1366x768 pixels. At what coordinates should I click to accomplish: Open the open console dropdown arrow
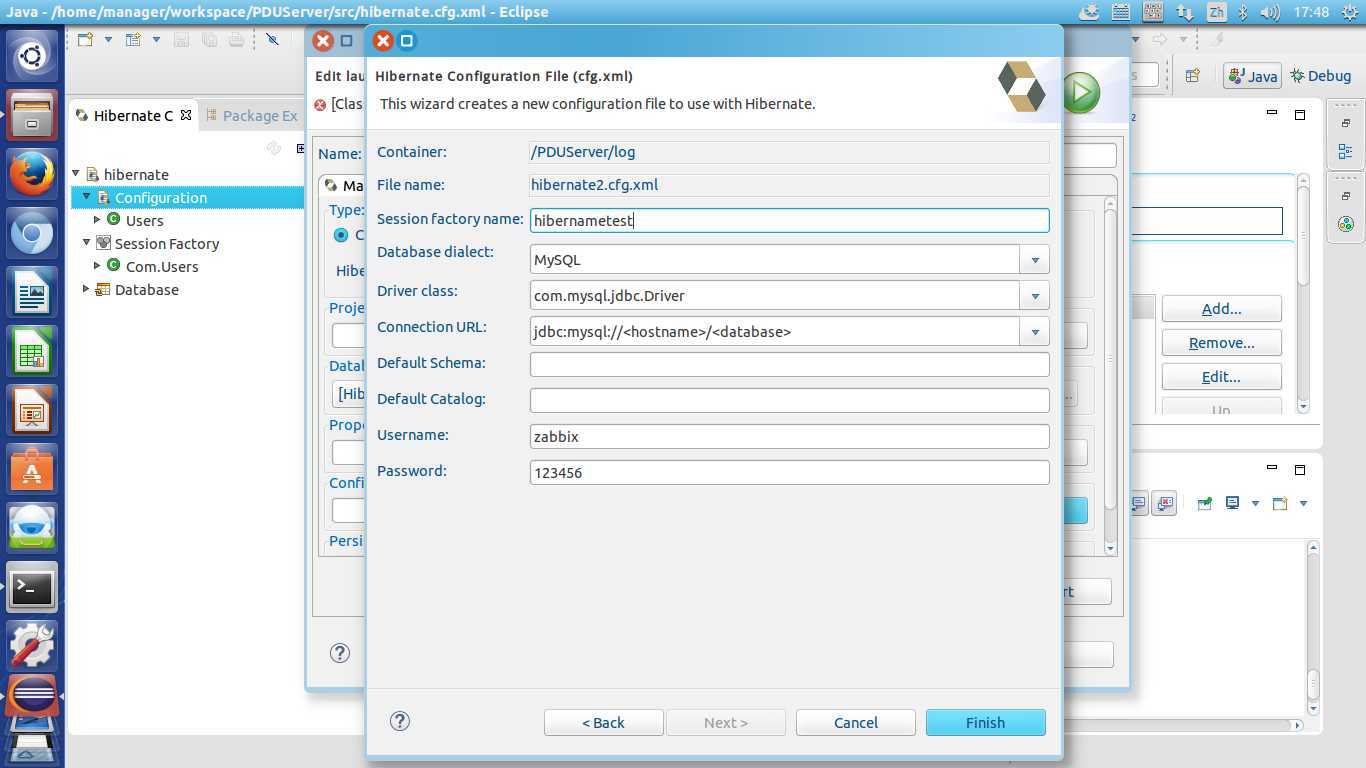[1303, 503]
